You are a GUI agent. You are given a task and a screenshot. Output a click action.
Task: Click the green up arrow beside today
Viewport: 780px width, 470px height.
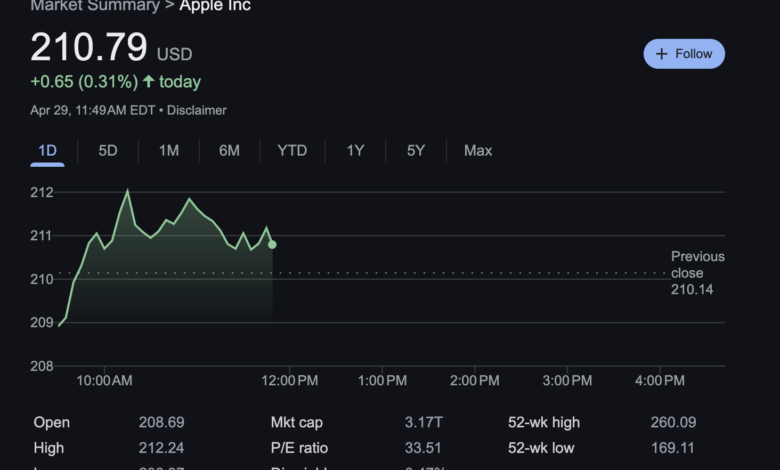(148, 81)
